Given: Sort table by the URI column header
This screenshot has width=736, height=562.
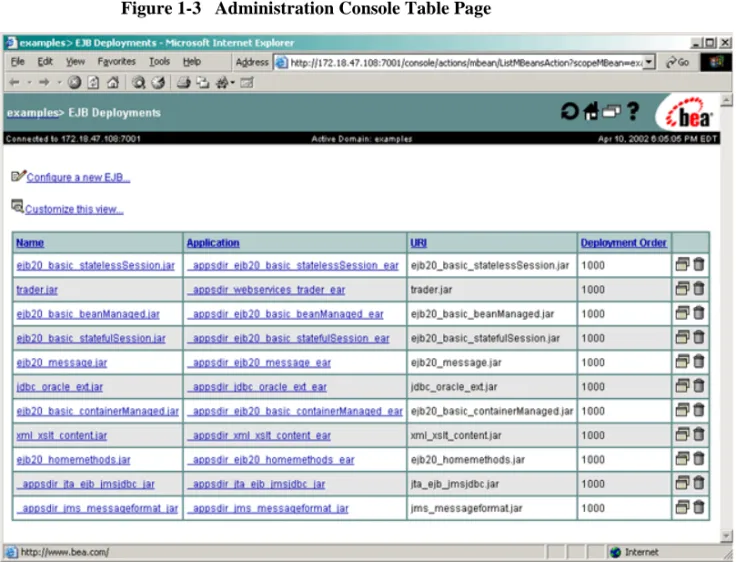Looking at the screenshot, I should [418, 243].
